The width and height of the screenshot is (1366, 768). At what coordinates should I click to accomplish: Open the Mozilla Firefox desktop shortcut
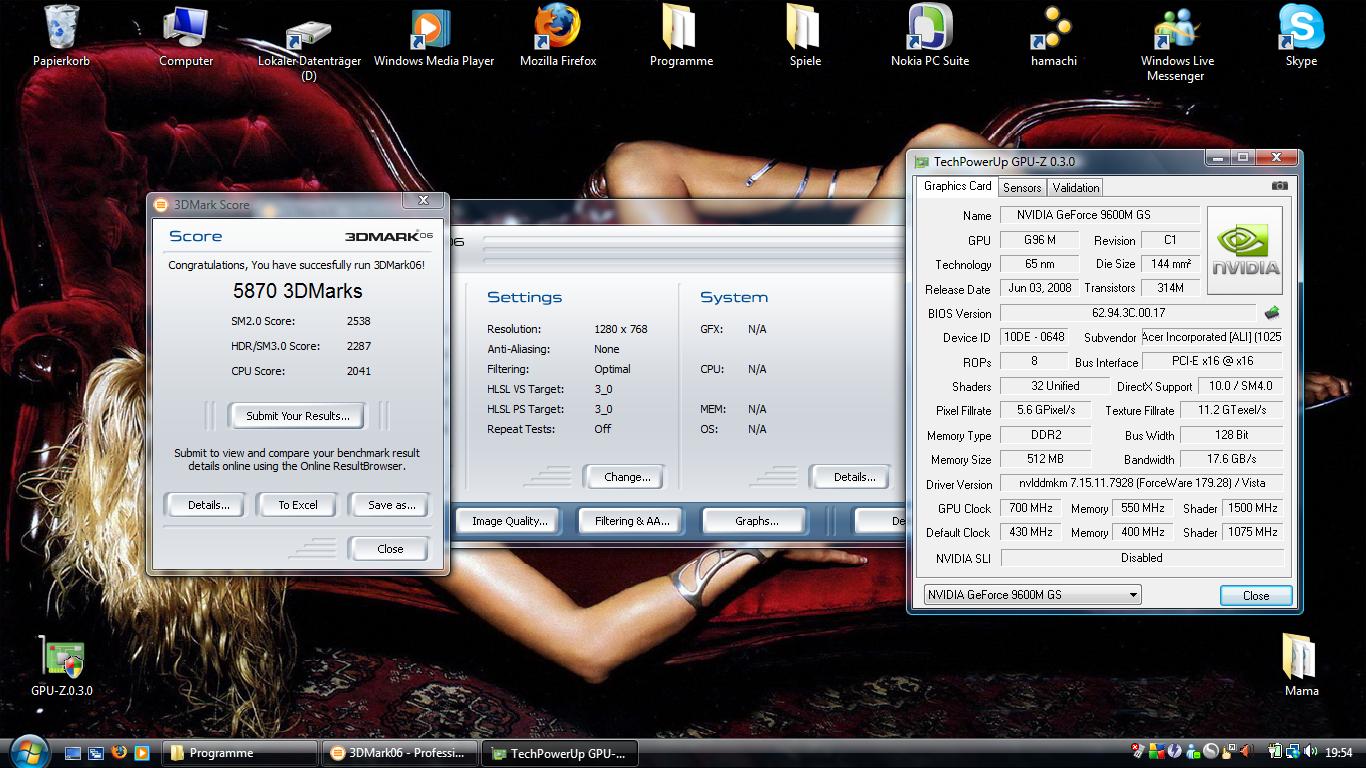(558, 29)
